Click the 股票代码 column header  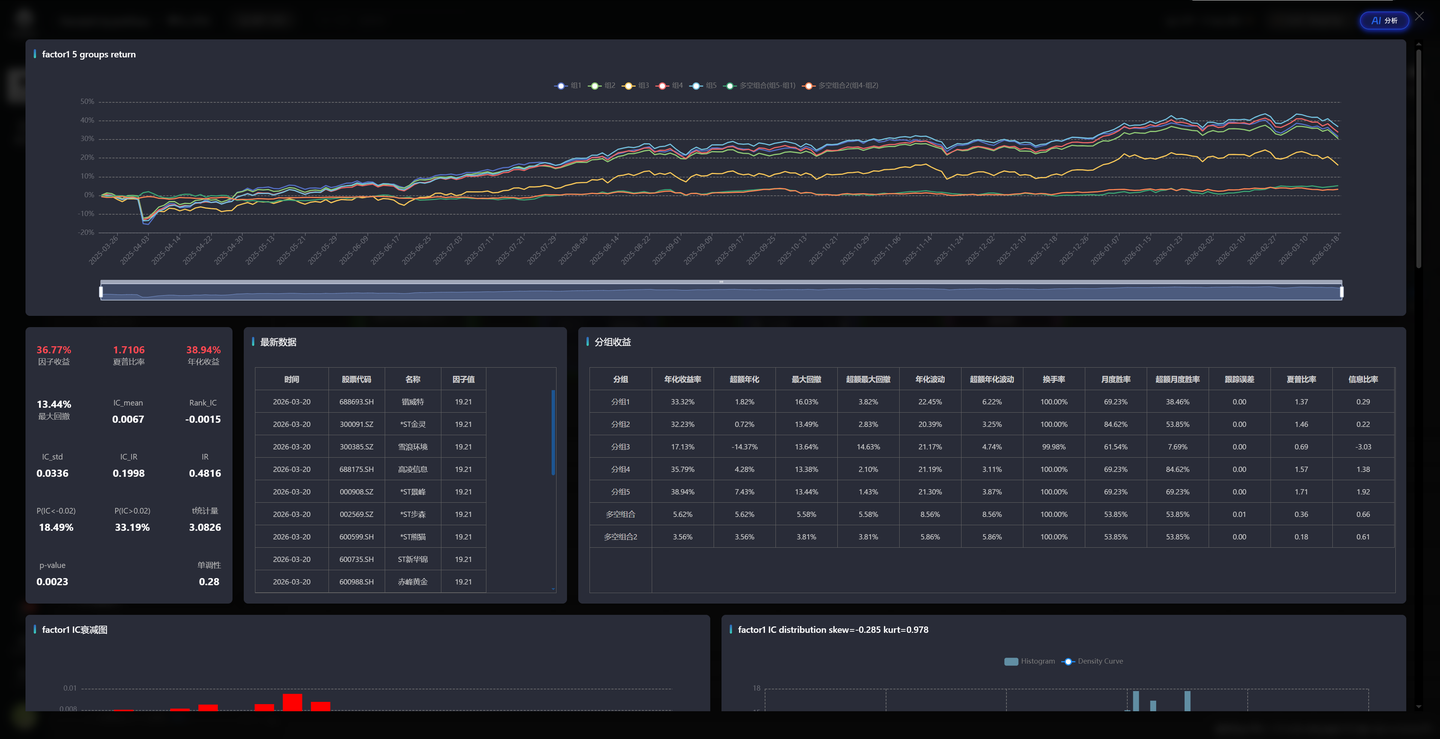tap(356, 380)
